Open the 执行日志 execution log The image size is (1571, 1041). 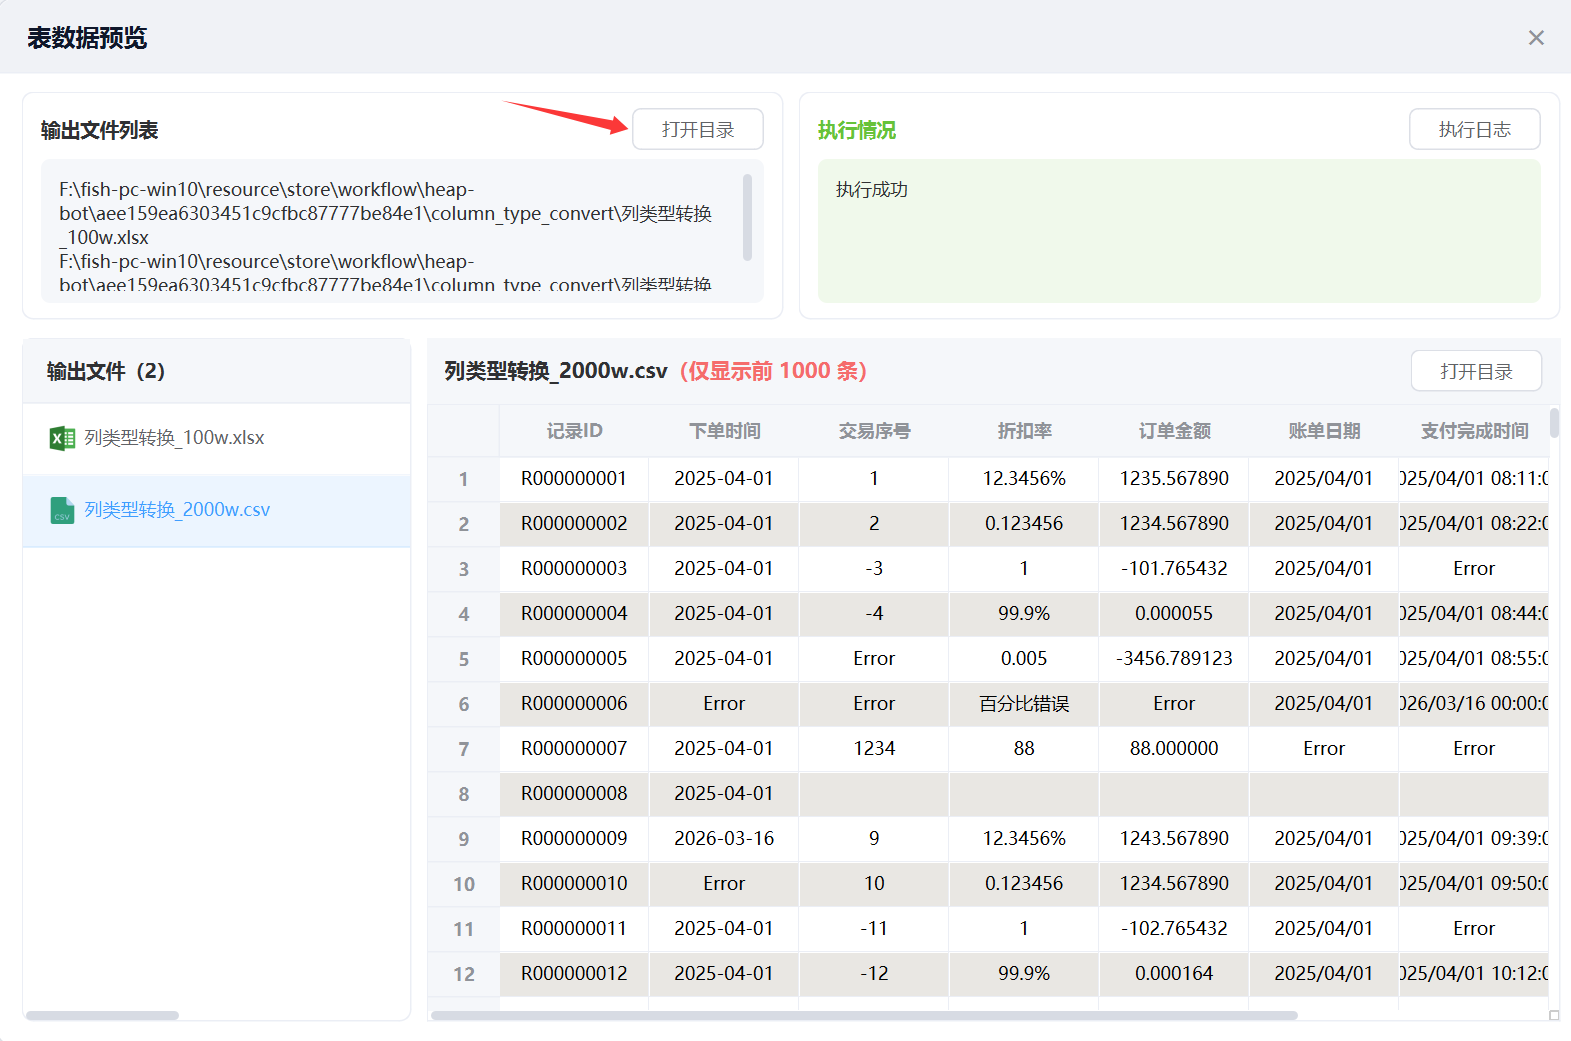click(x=1474, y=130)
